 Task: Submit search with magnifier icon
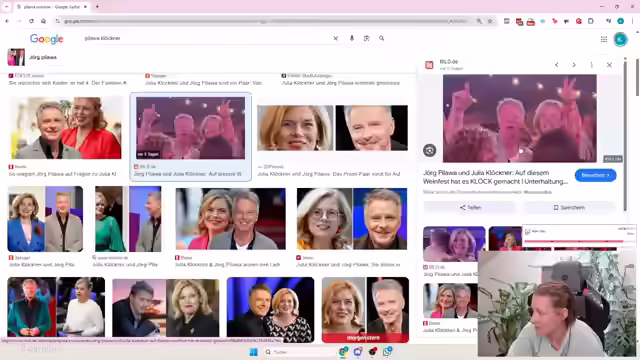[x=382, y=38]
